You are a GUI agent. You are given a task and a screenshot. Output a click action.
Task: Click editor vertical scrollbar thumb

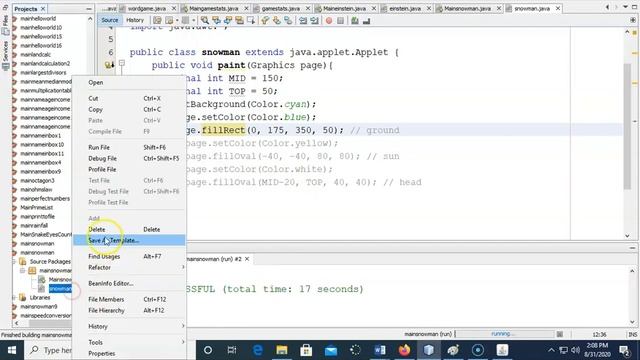point(627,127)
